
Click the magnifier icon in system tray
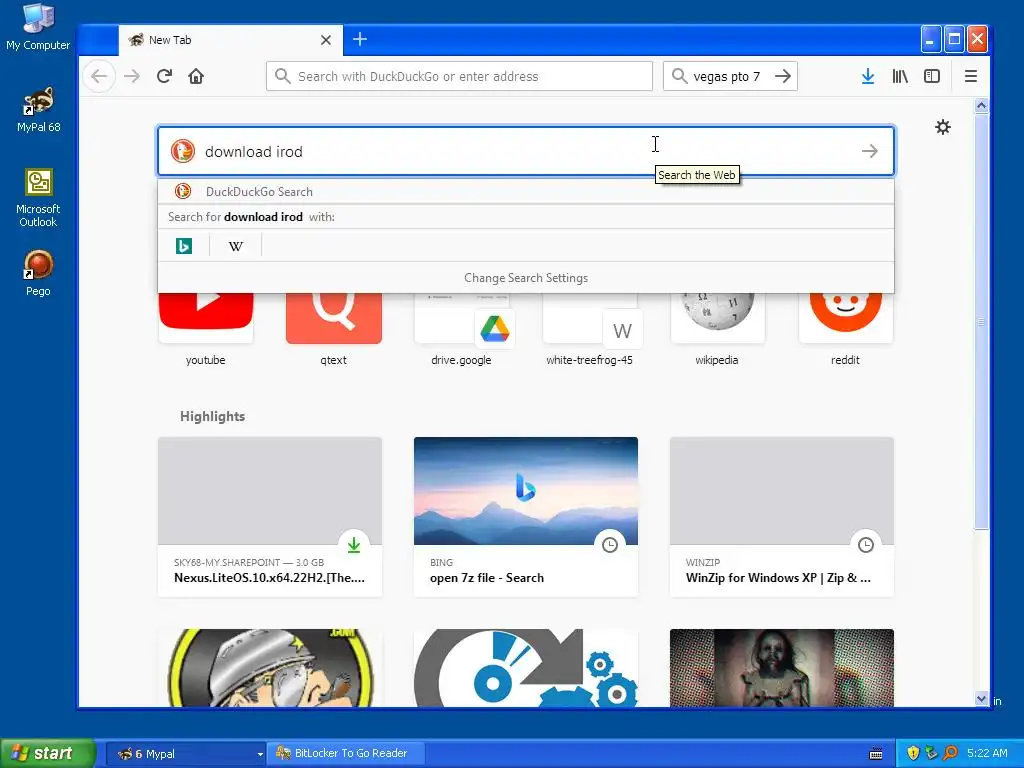(x=950, y=753)
